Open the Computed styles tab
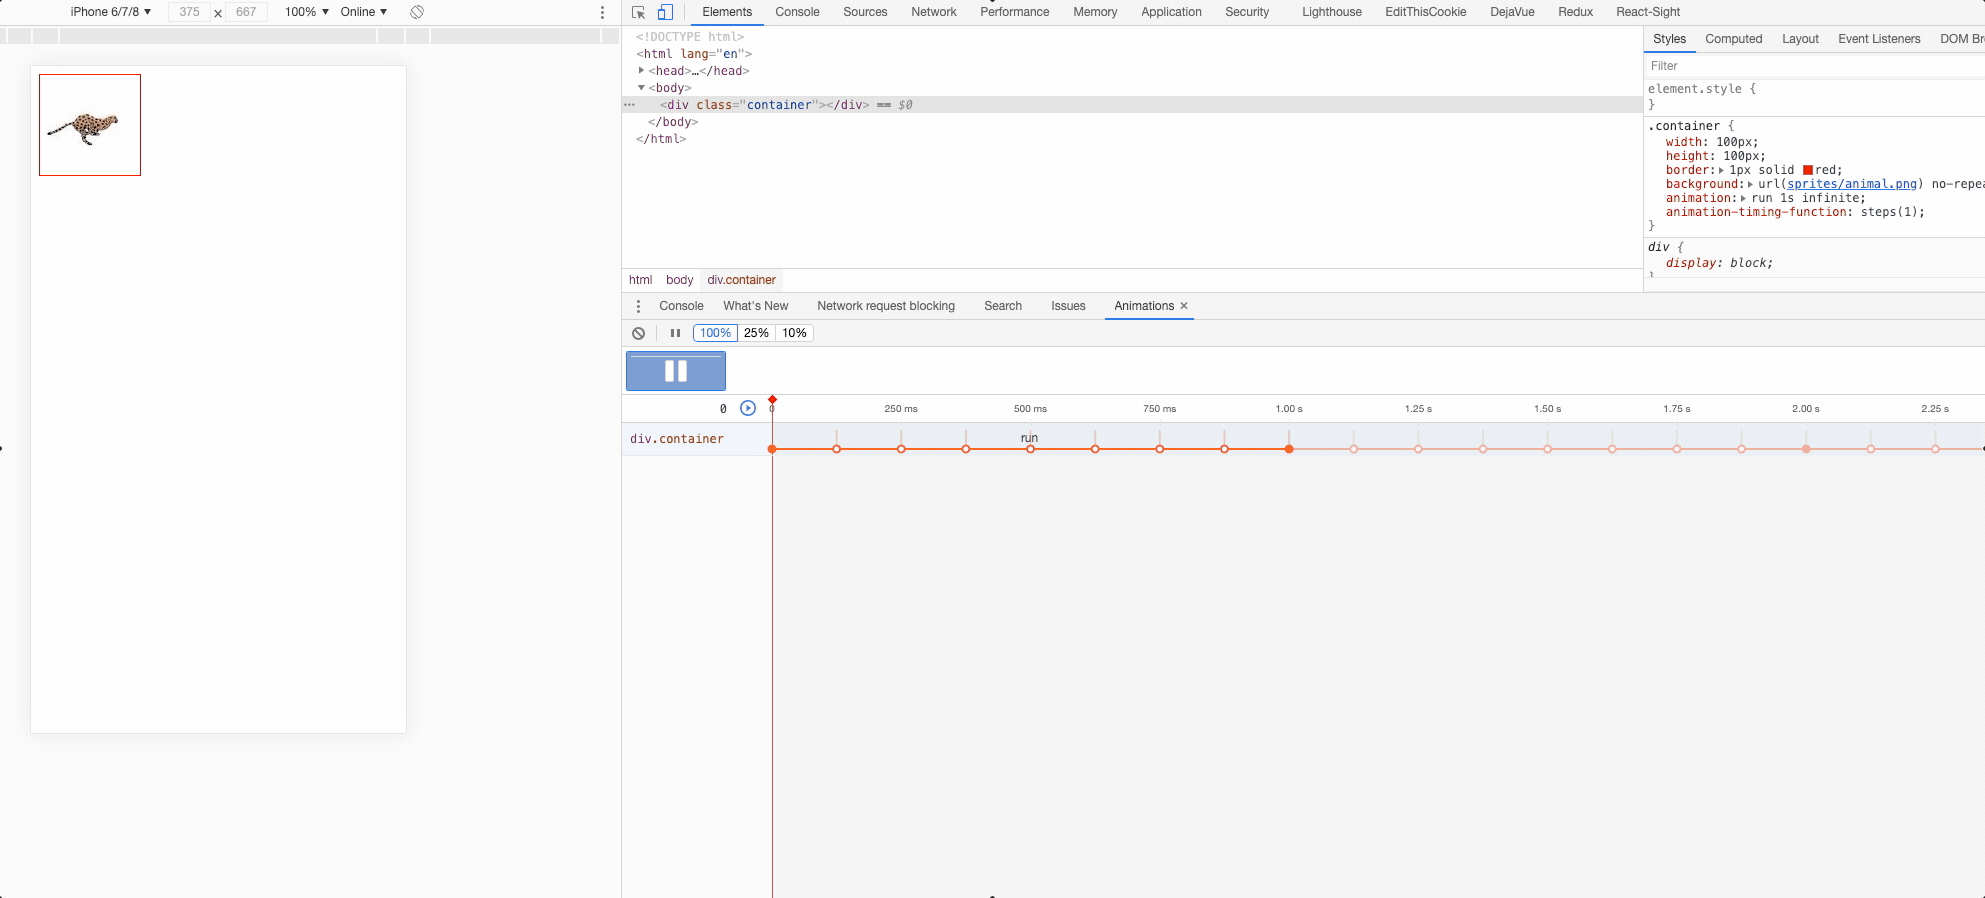Screen dimensions: 1985x898 (x=1733, y=39)
